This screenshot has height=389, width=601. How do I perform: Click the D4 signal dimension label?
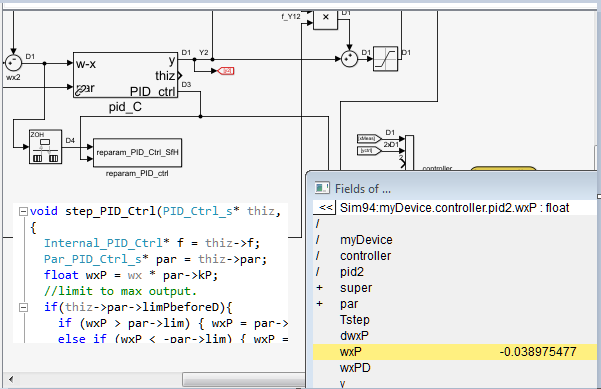pos(70,141)
